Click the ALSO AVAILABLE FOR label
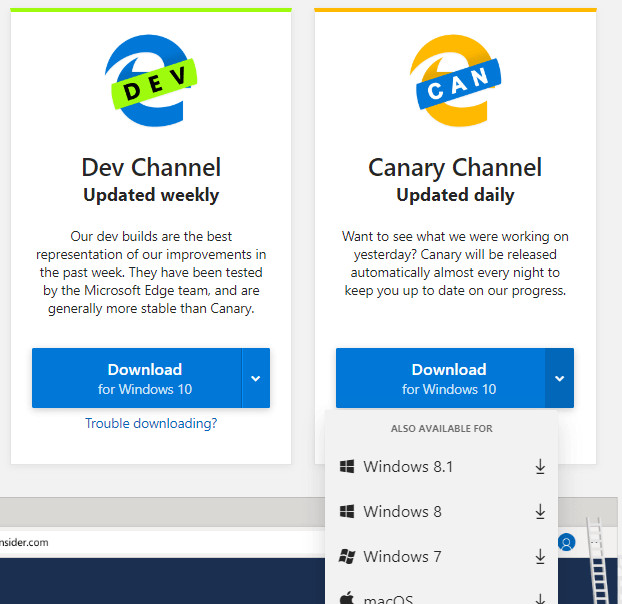 click(442, 428)
